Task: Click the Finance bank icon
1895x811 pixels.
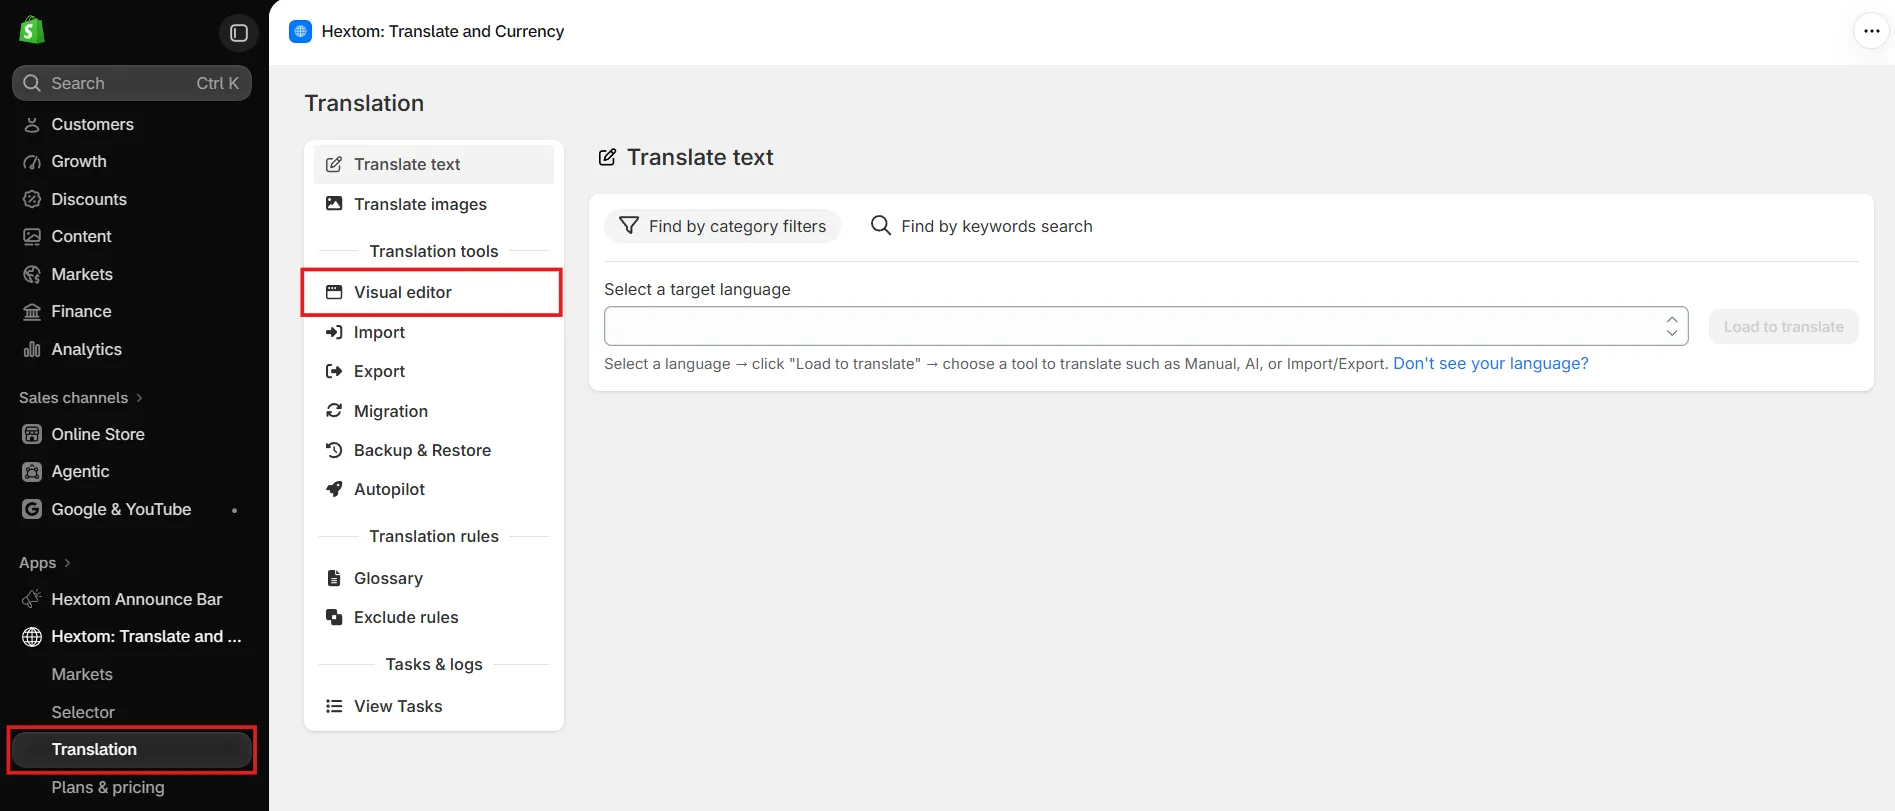Action: pyautogui.click(x=32, y=312)
